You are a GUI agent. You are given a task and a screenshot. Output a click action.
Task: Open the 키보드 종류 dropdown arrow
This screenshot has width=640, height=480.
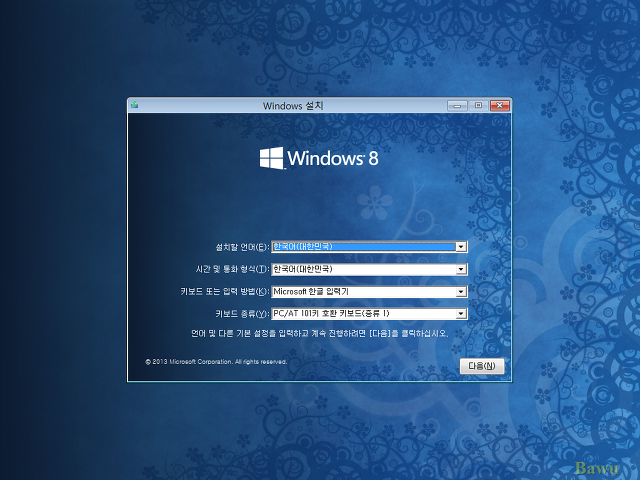pyautogui.click(x=461, y=313)
